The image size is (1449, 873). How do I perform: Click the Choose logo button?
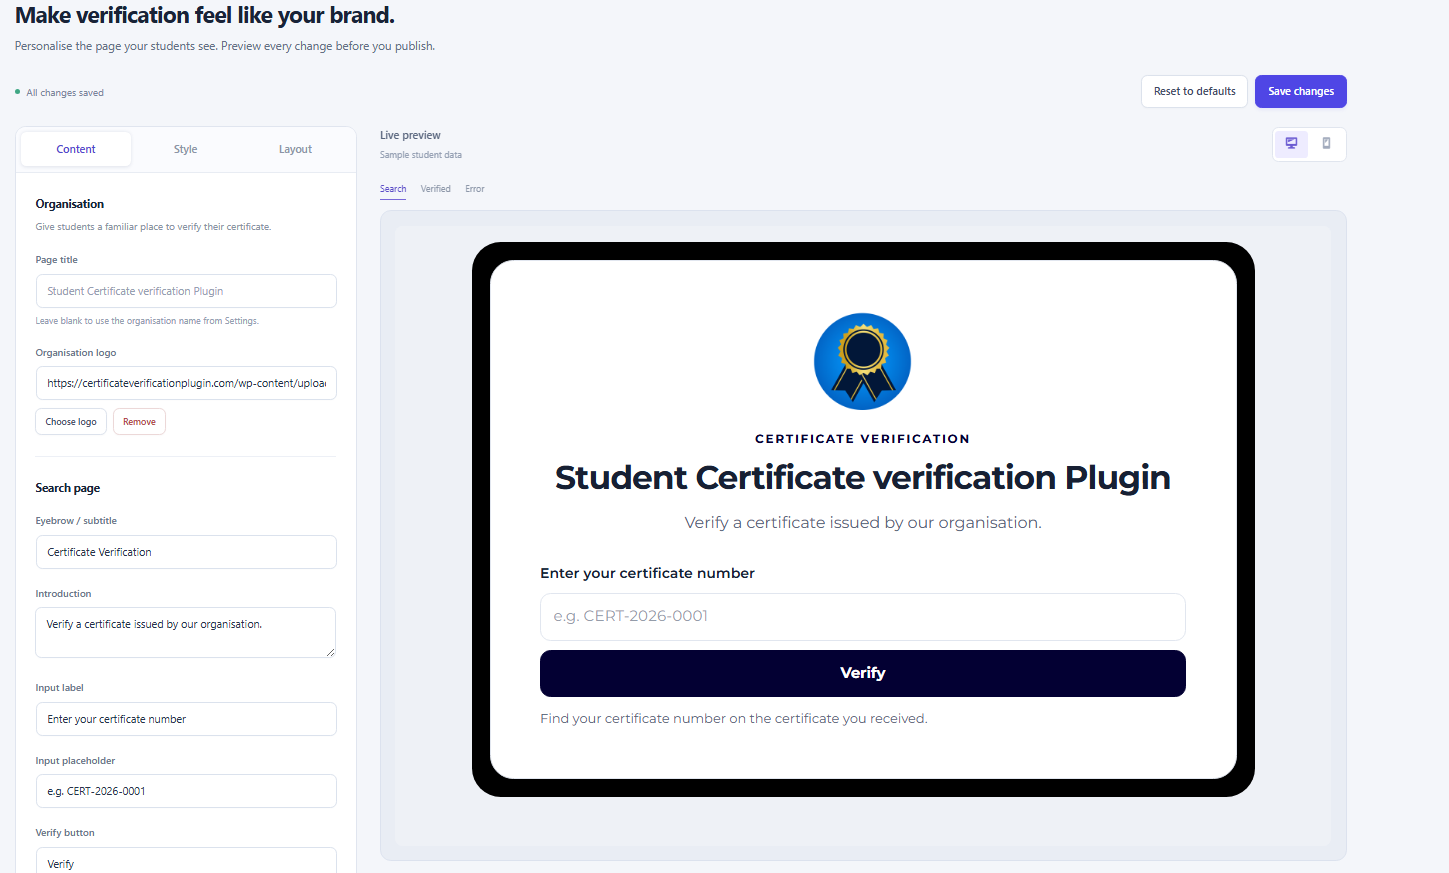point(71,422)
